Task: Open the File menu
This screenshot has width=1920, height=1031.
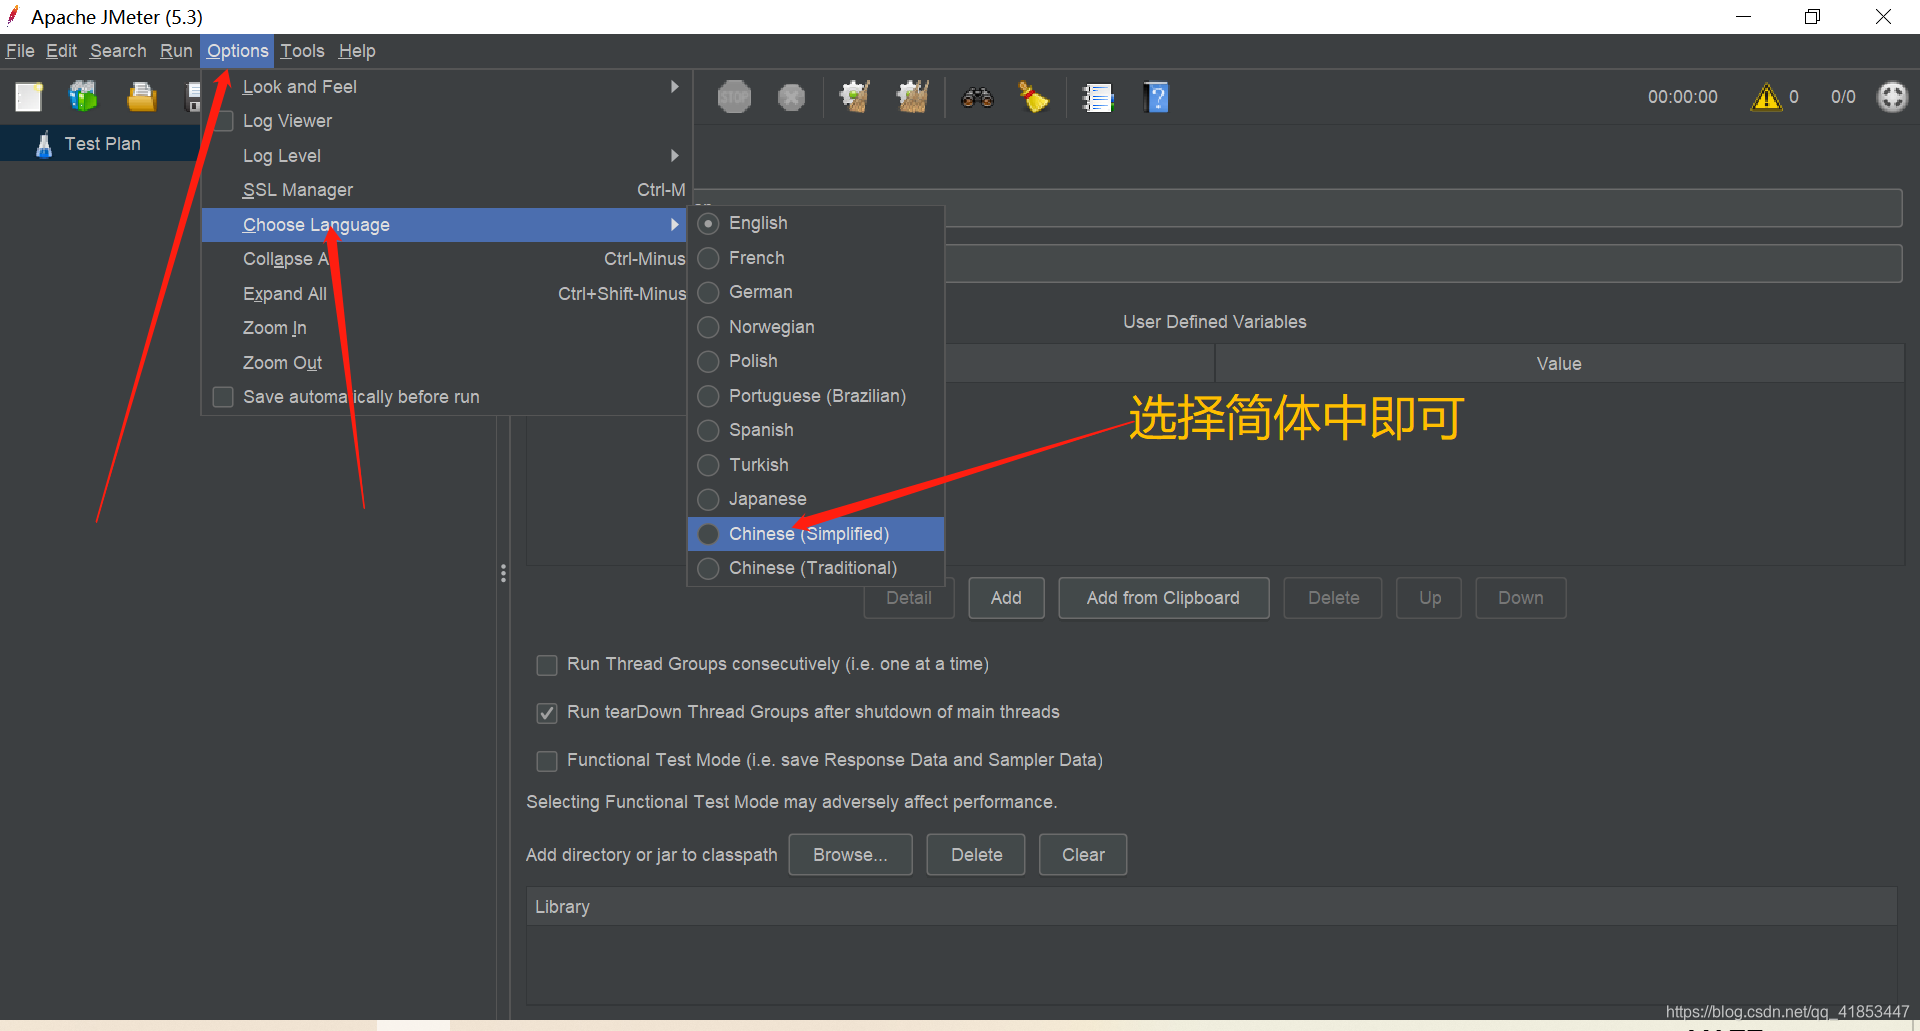Action: pos(20,51)
